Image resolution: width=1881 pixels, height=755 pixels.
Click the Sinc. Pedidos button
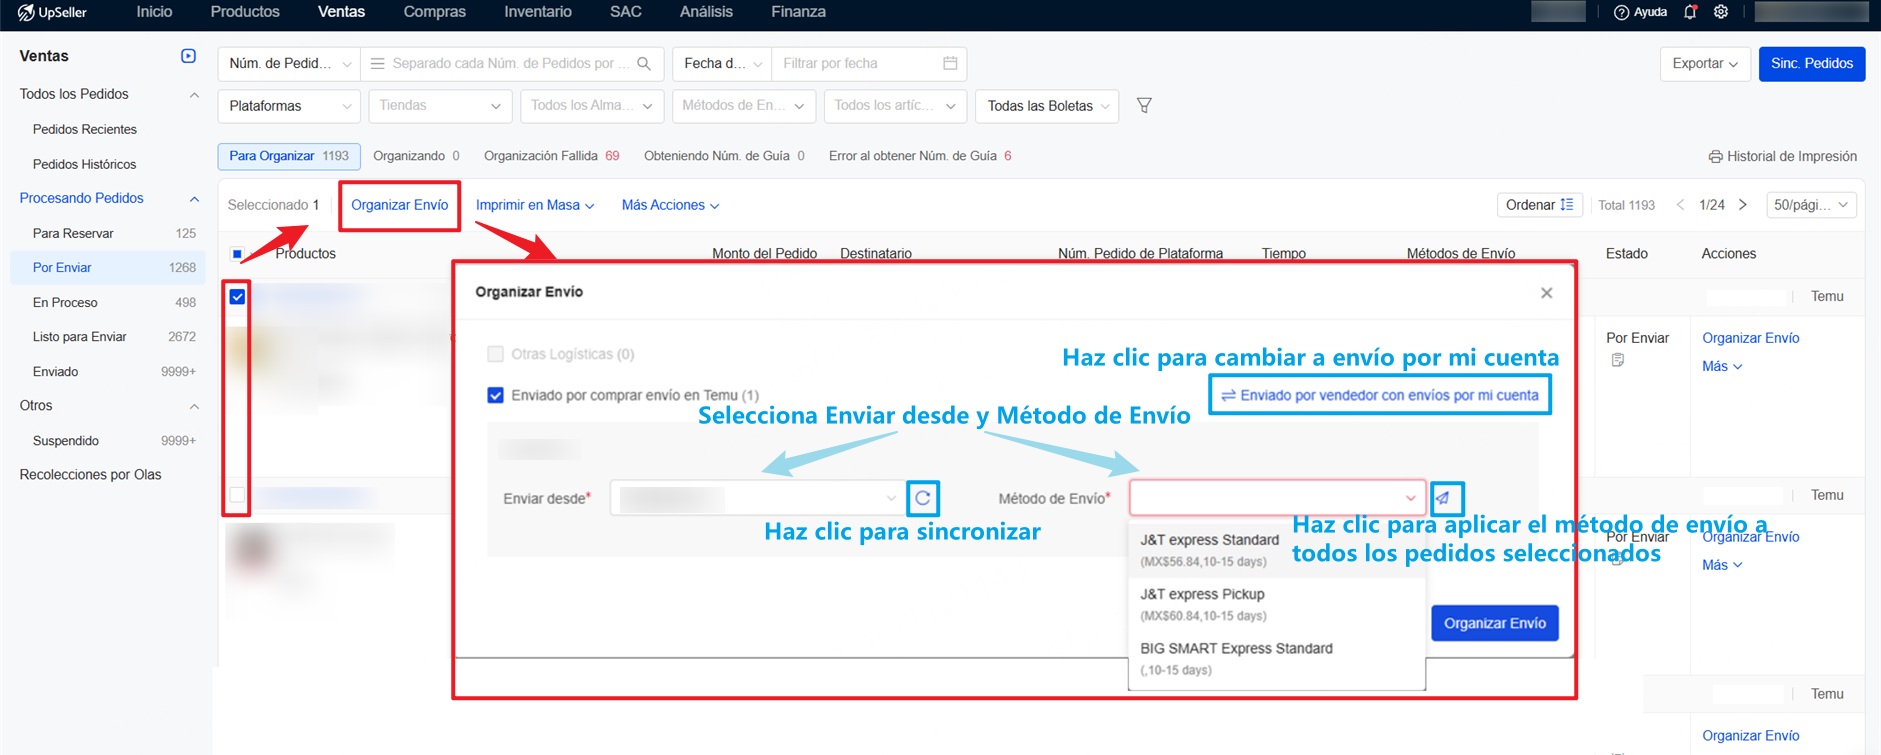click(x=1811, y=63)
